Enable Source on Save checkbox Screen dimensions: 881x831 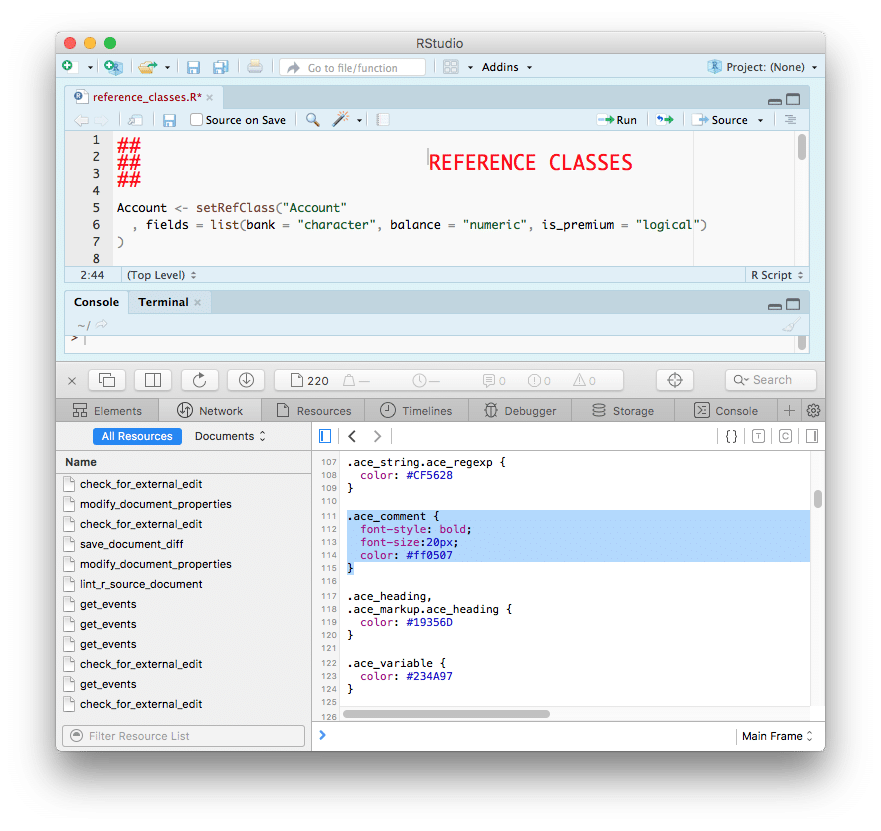point(196,120)
